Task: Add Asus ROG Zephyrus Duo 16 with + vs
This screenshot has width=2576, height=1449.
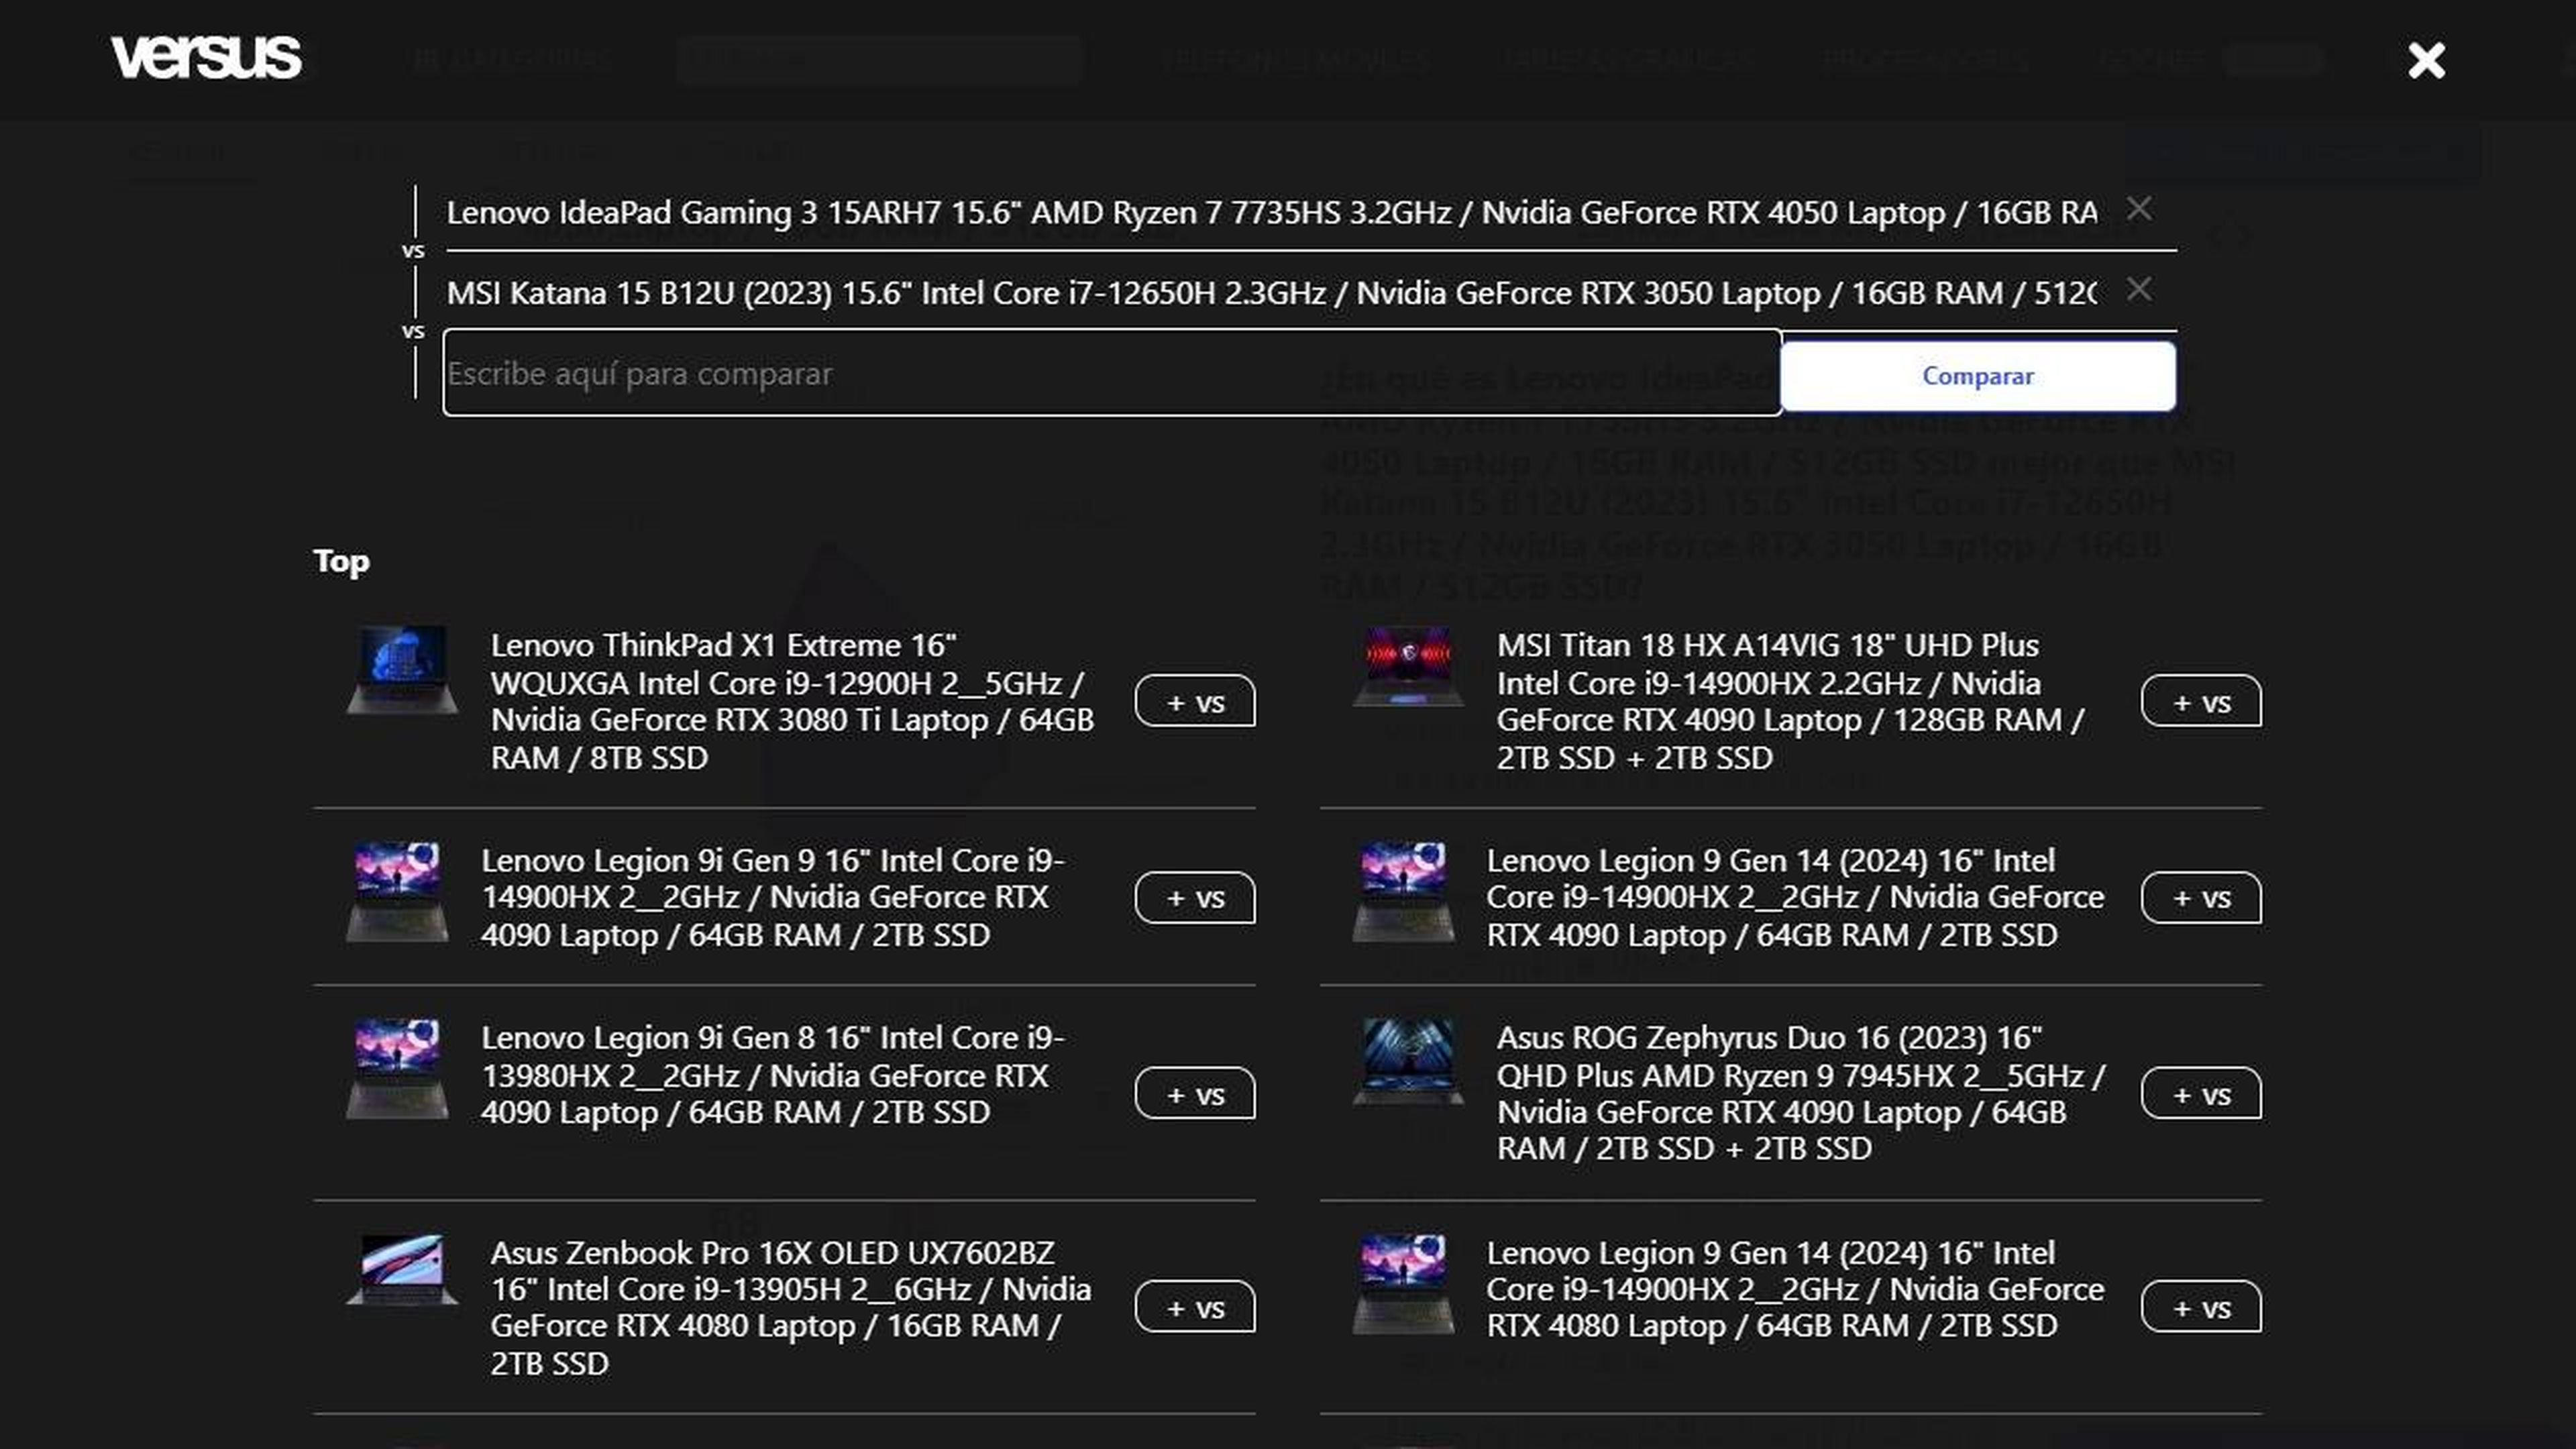Action: 2201,1094
